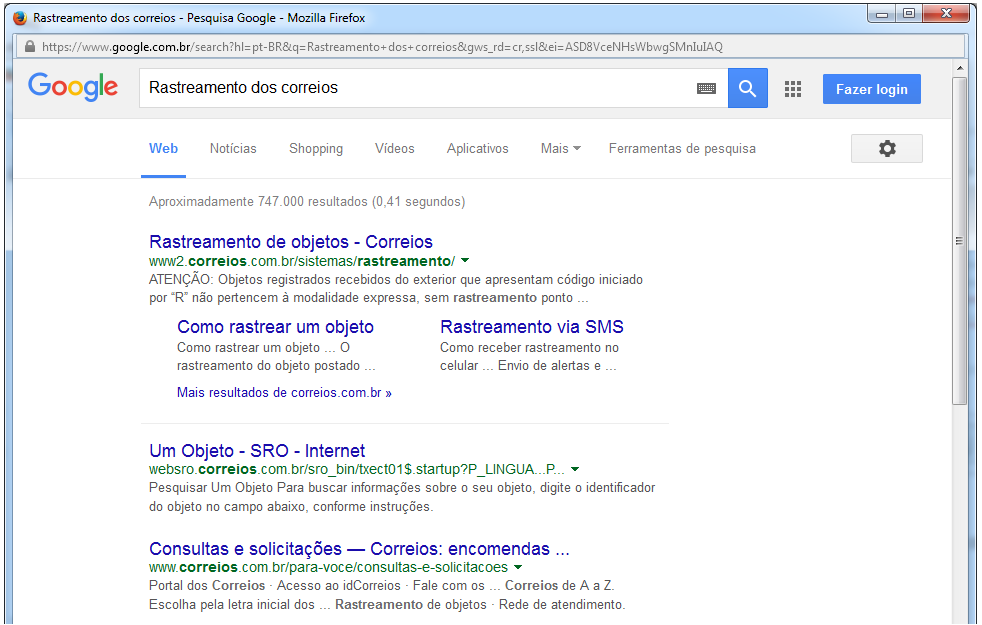Click the websro.correios.com.br green URL text

coord(356,469)
